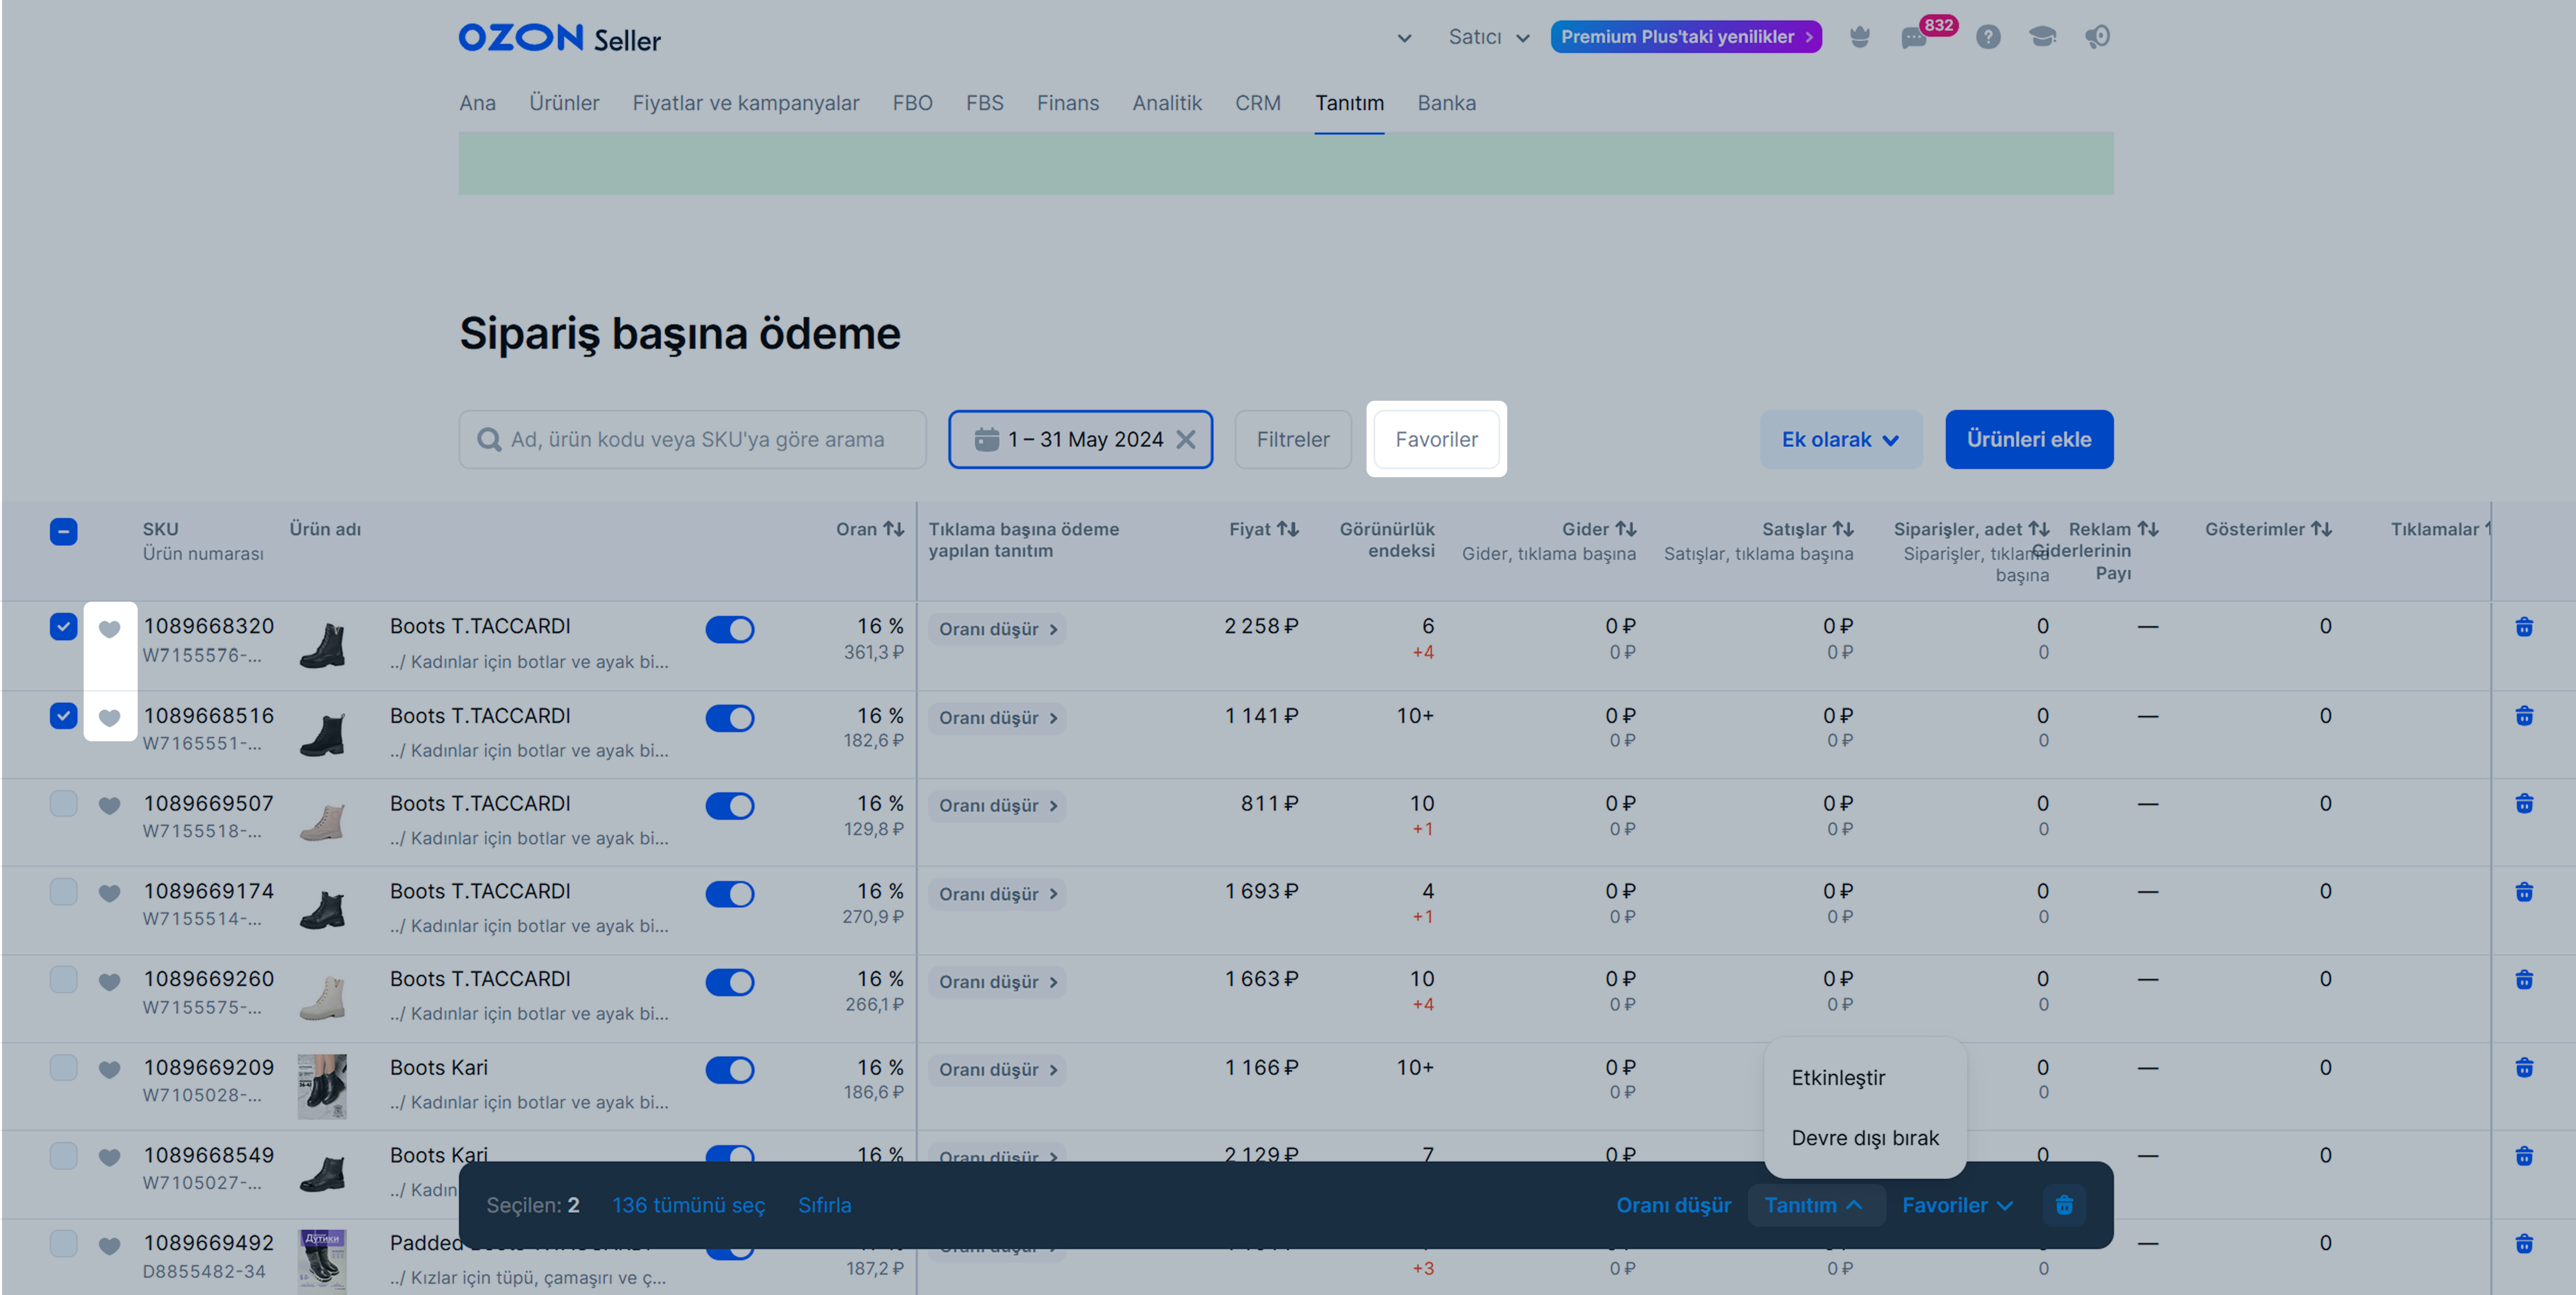This screenshot has width=2576, height=1295.
Task: Click Oranı düşür in the action bar
Action: pyautogui.click(x=1673, y=1205)
